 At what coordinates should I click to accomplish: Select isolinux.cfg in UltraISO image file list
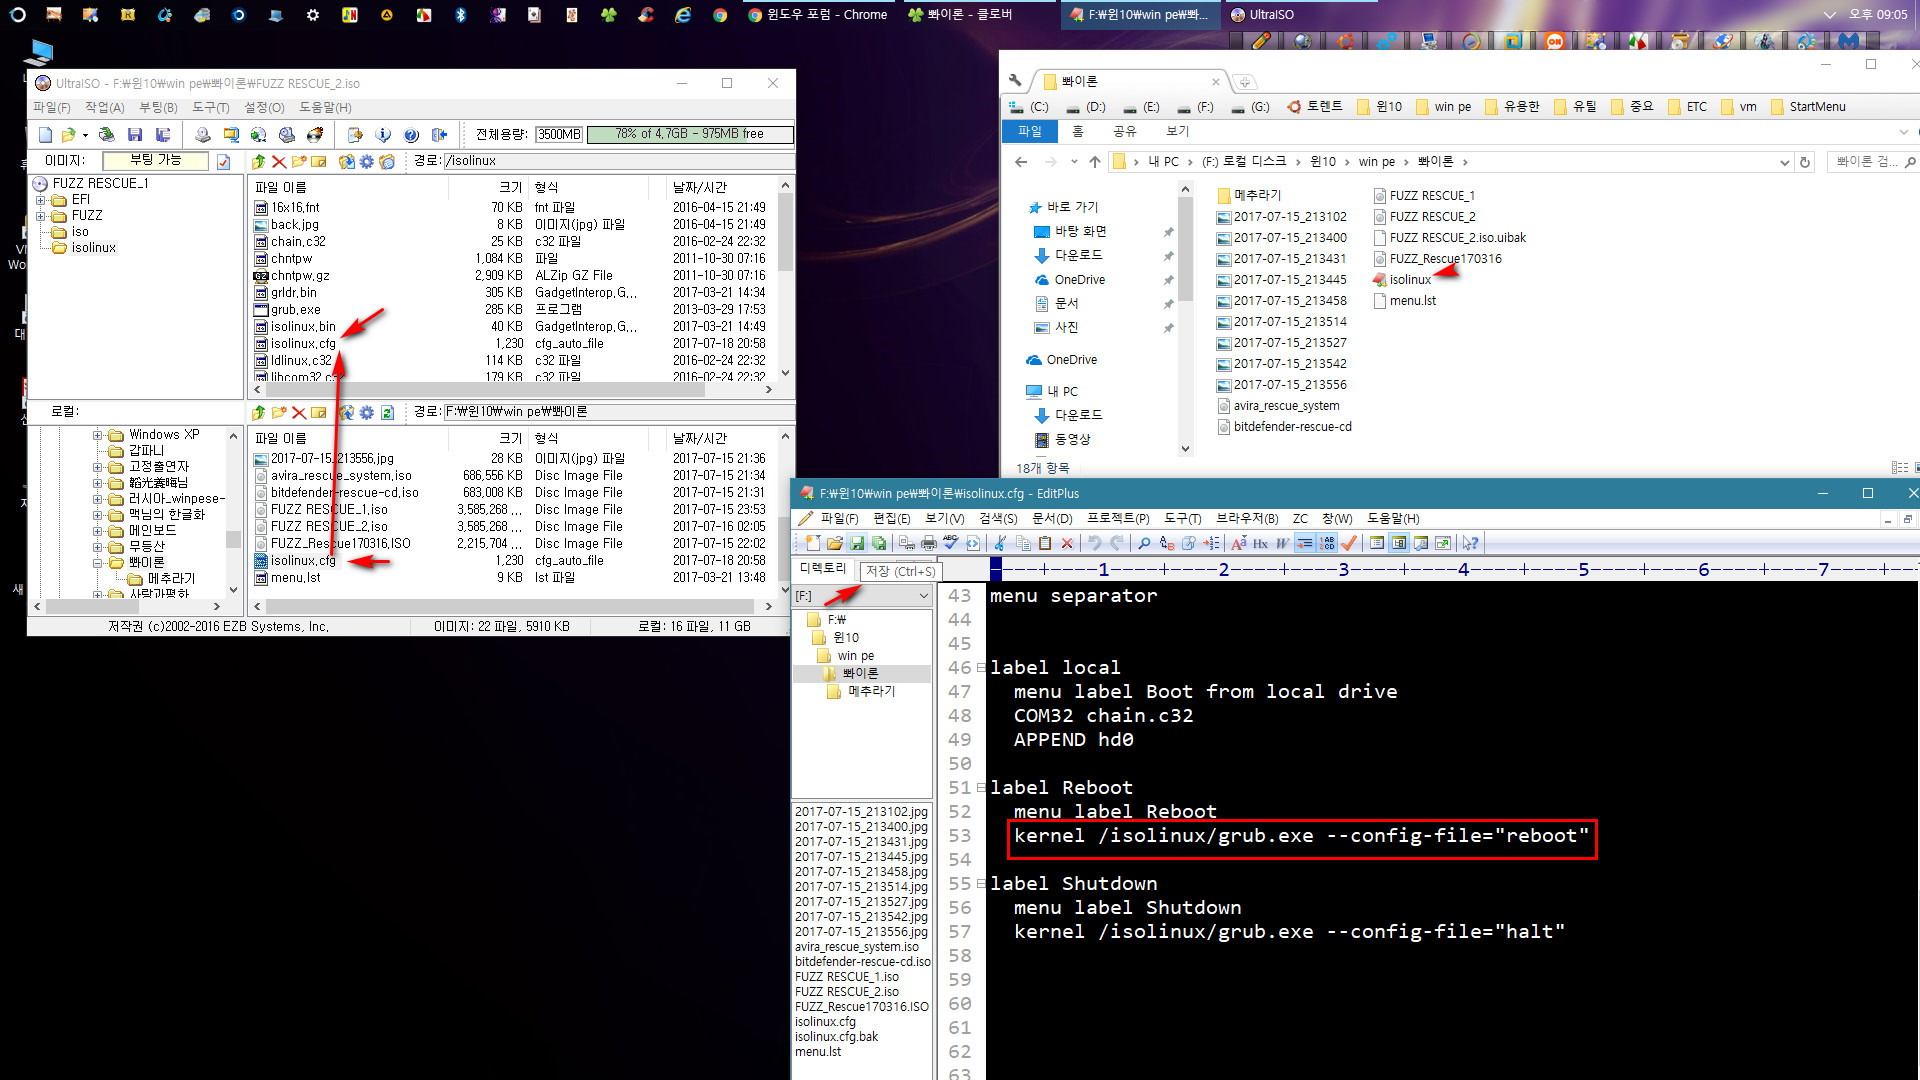pyautogui.click(x=303, y=344)
